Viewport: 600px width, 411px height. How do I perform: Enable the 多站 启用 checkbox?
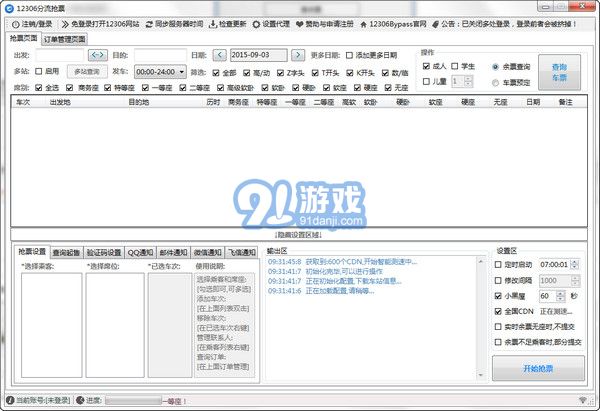(x=39, y=72)
